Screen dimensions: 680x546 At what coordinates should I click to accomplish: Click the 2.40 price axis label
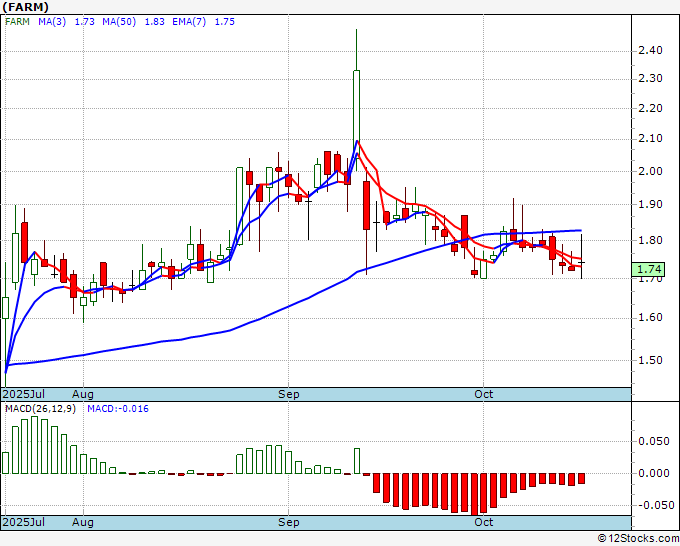pos(651,50)
